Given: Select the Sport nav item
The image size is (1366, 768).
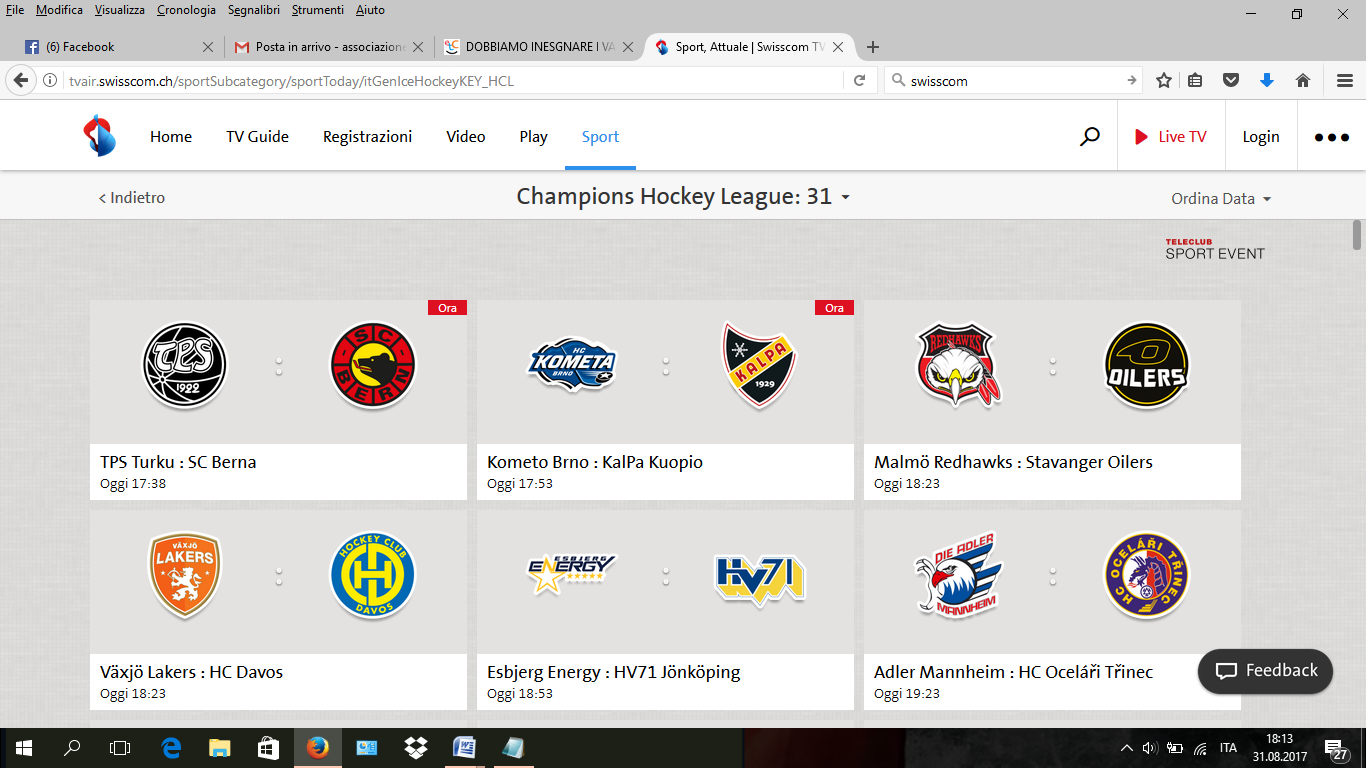Looking at the screenshot, I should 600,137.
